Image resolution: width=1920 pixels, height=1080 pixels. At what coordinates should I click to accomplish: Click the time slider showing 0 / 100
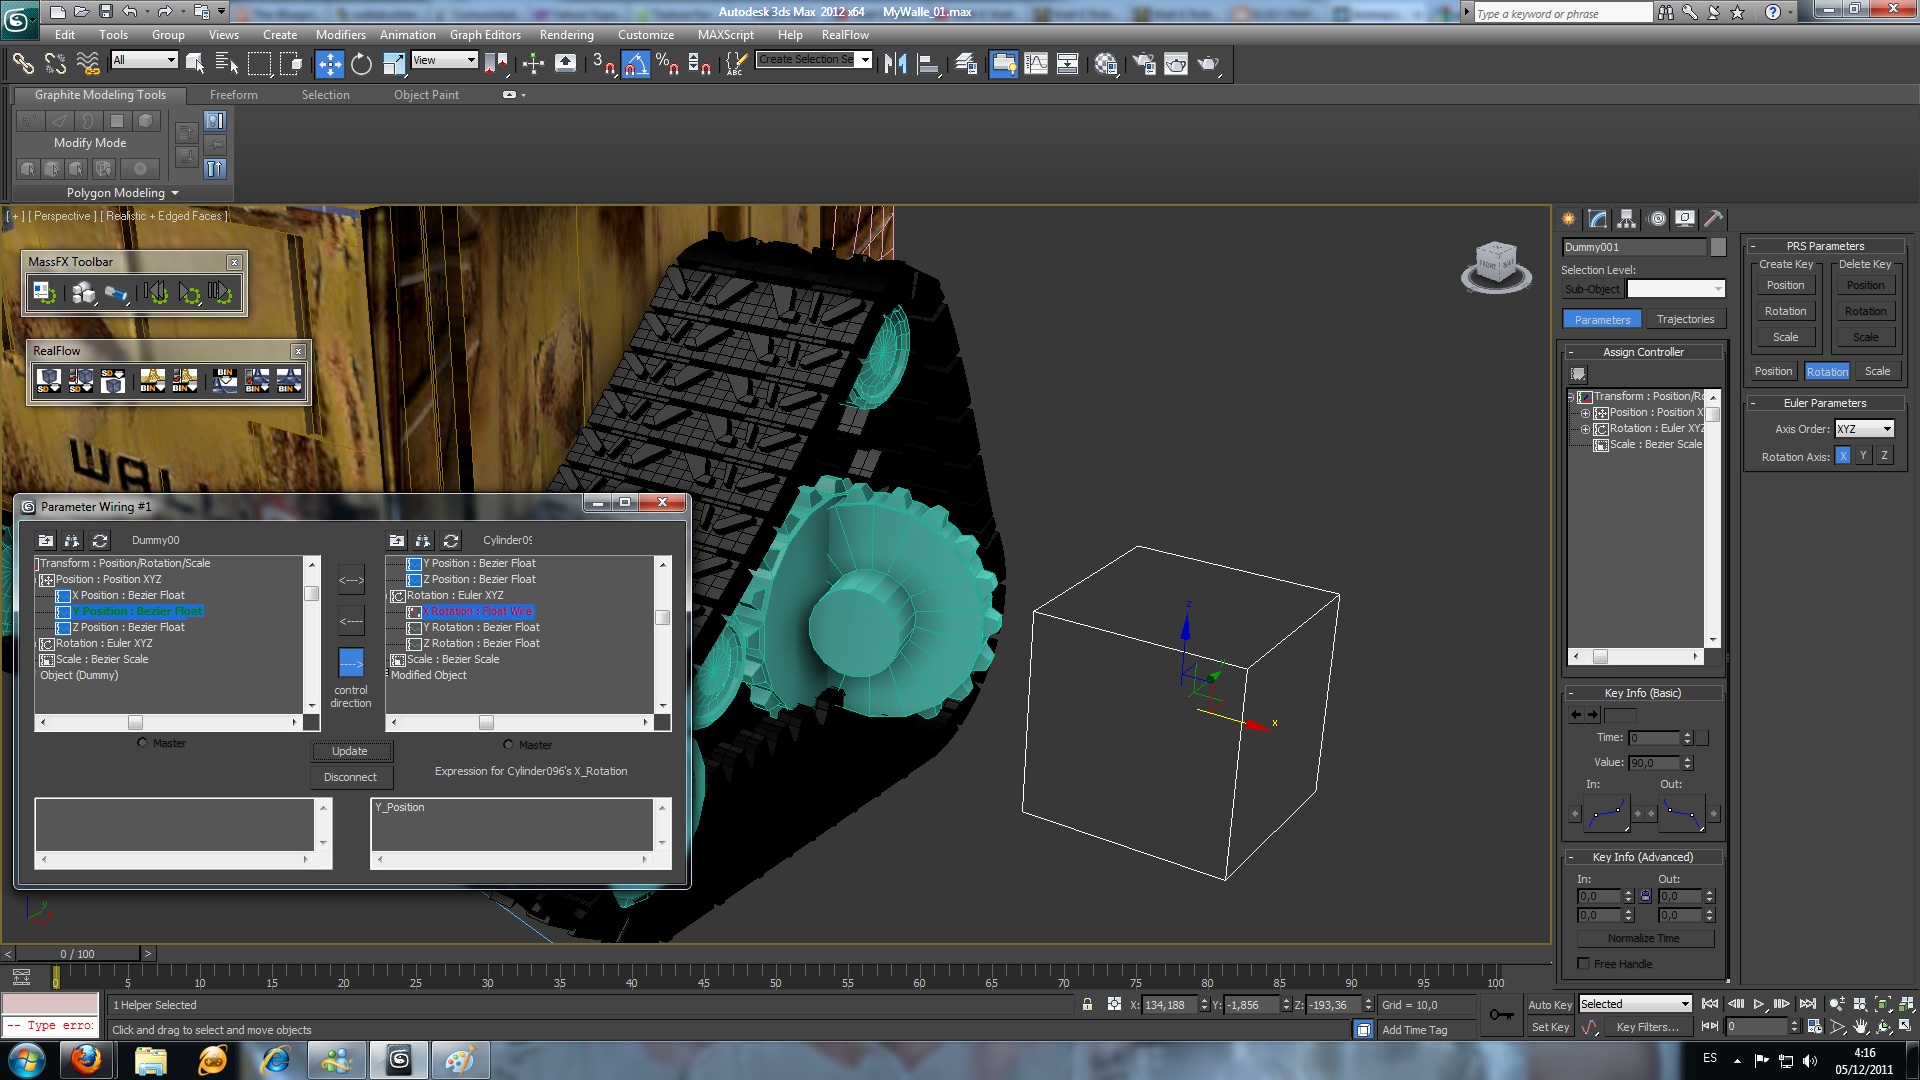(x=77, y=954)
